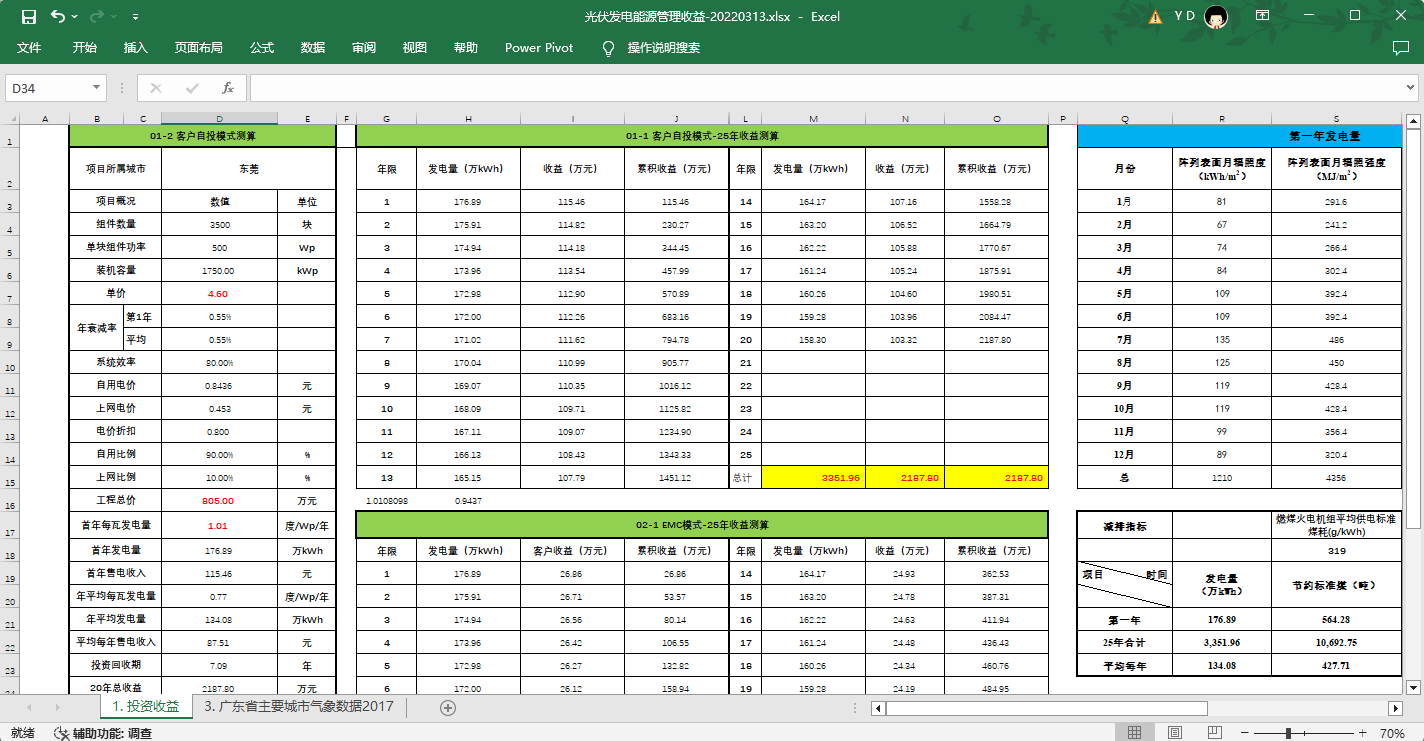Click the Undo arrow icon

point(57,16)
